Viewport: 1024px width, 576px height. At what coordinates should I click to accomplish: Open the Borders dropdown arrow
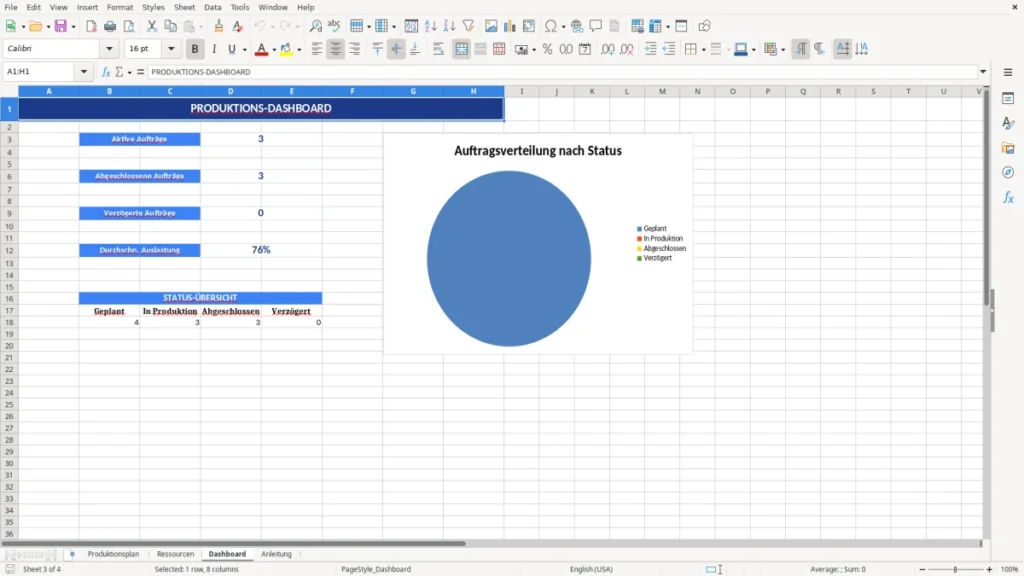click(x=703, y=50)
